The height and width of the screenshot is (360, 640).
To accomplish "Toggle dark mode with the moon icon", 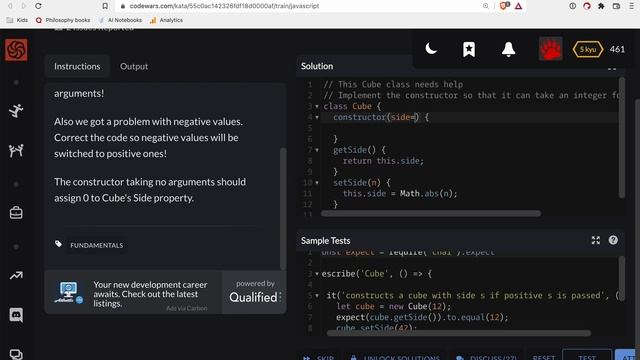I will pos(431,49).
